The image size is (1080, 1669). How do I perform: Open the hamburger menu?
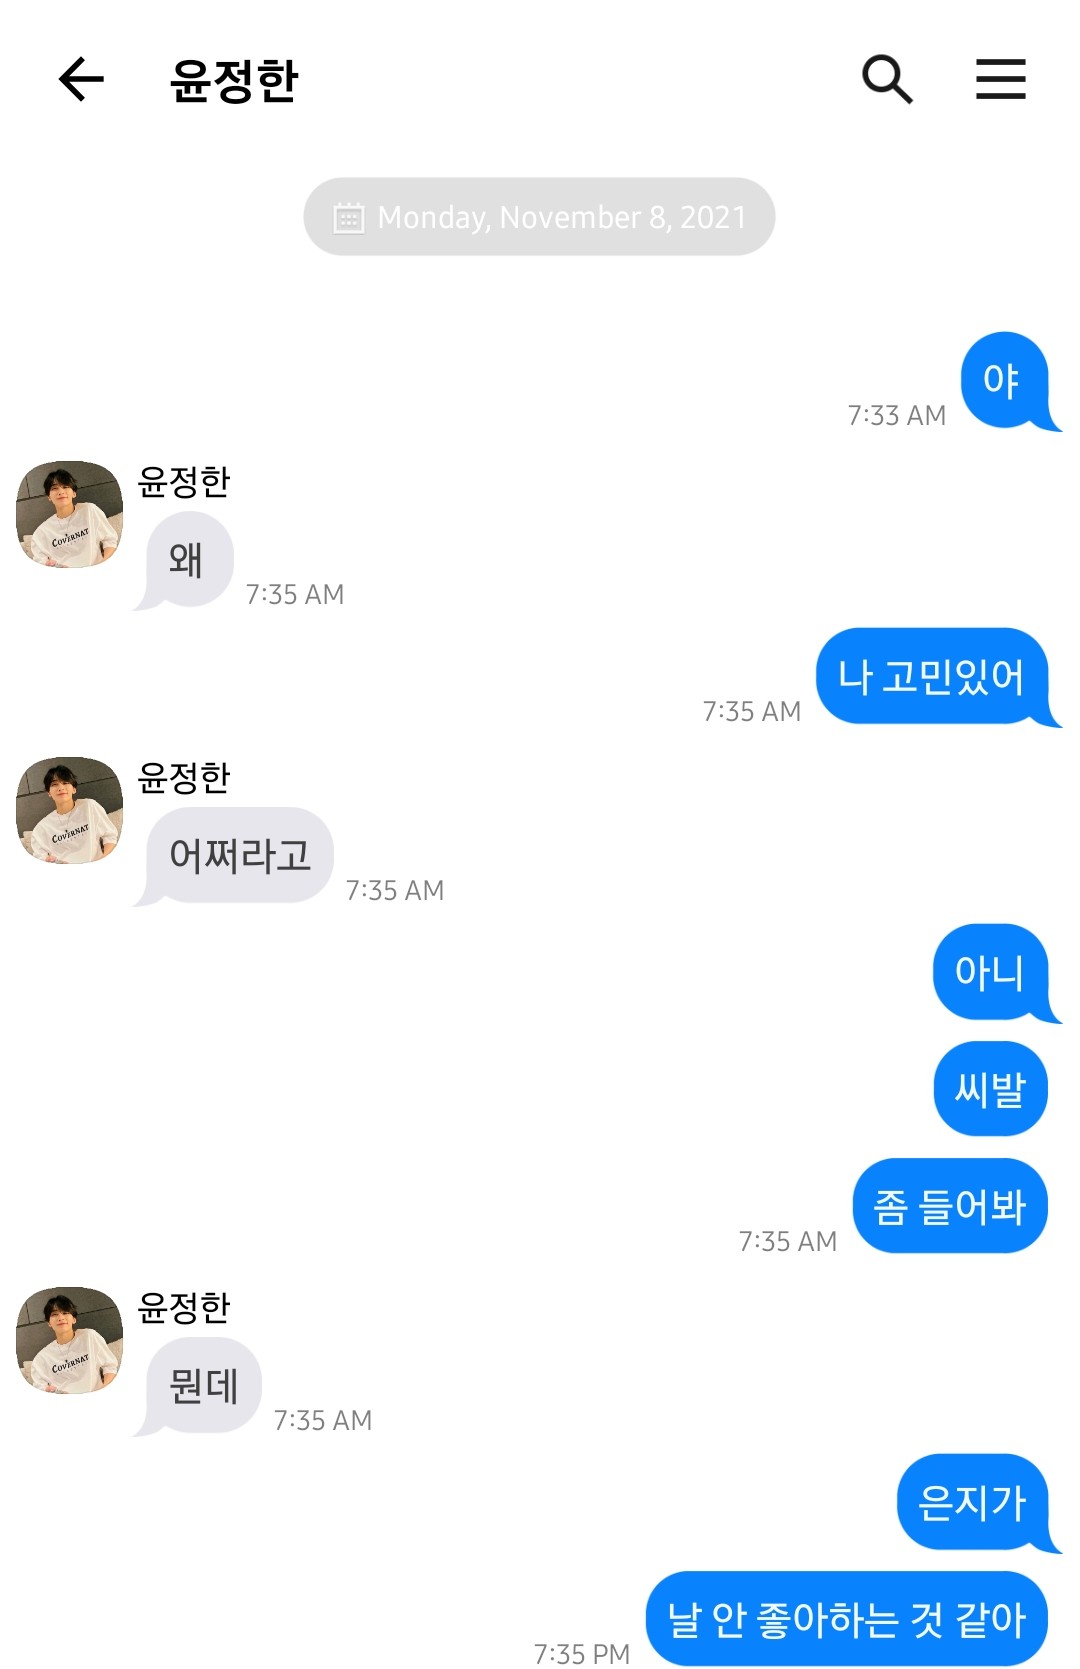point(1000,79)
